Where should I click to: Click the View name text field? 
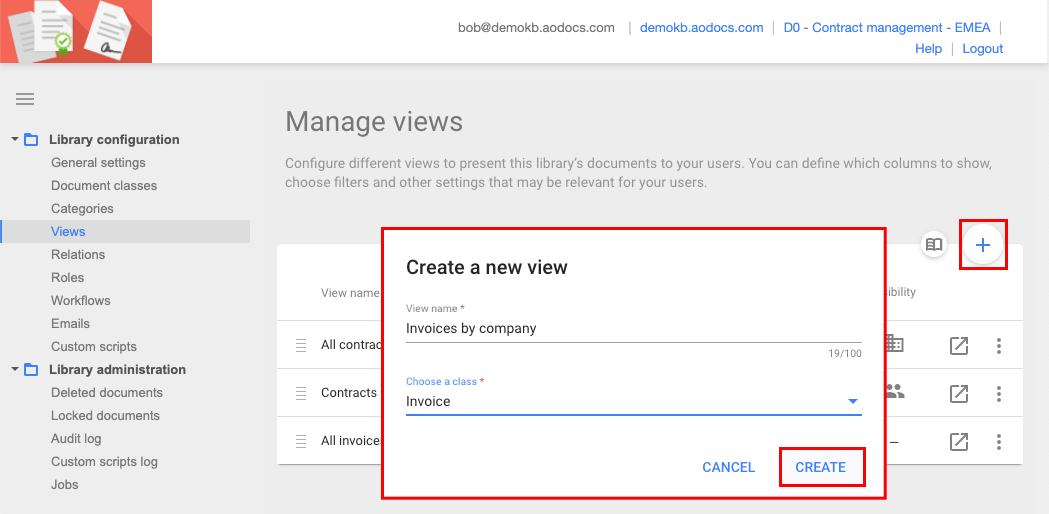pos(633,328)
